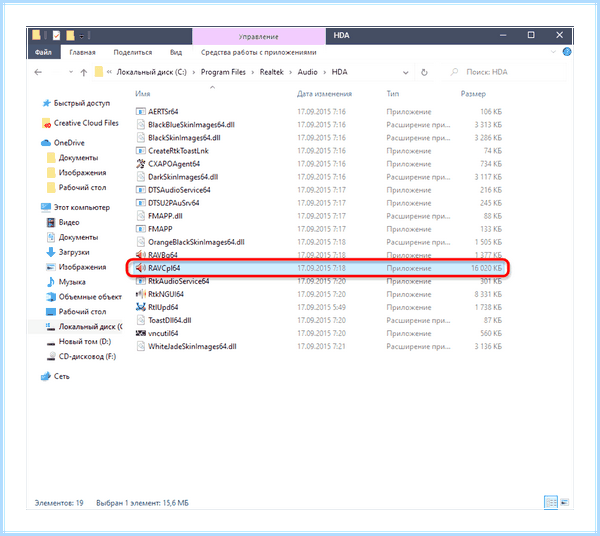Refresh the HDA folder view
This screenshot has height=536, width=600.
(424, 72)
